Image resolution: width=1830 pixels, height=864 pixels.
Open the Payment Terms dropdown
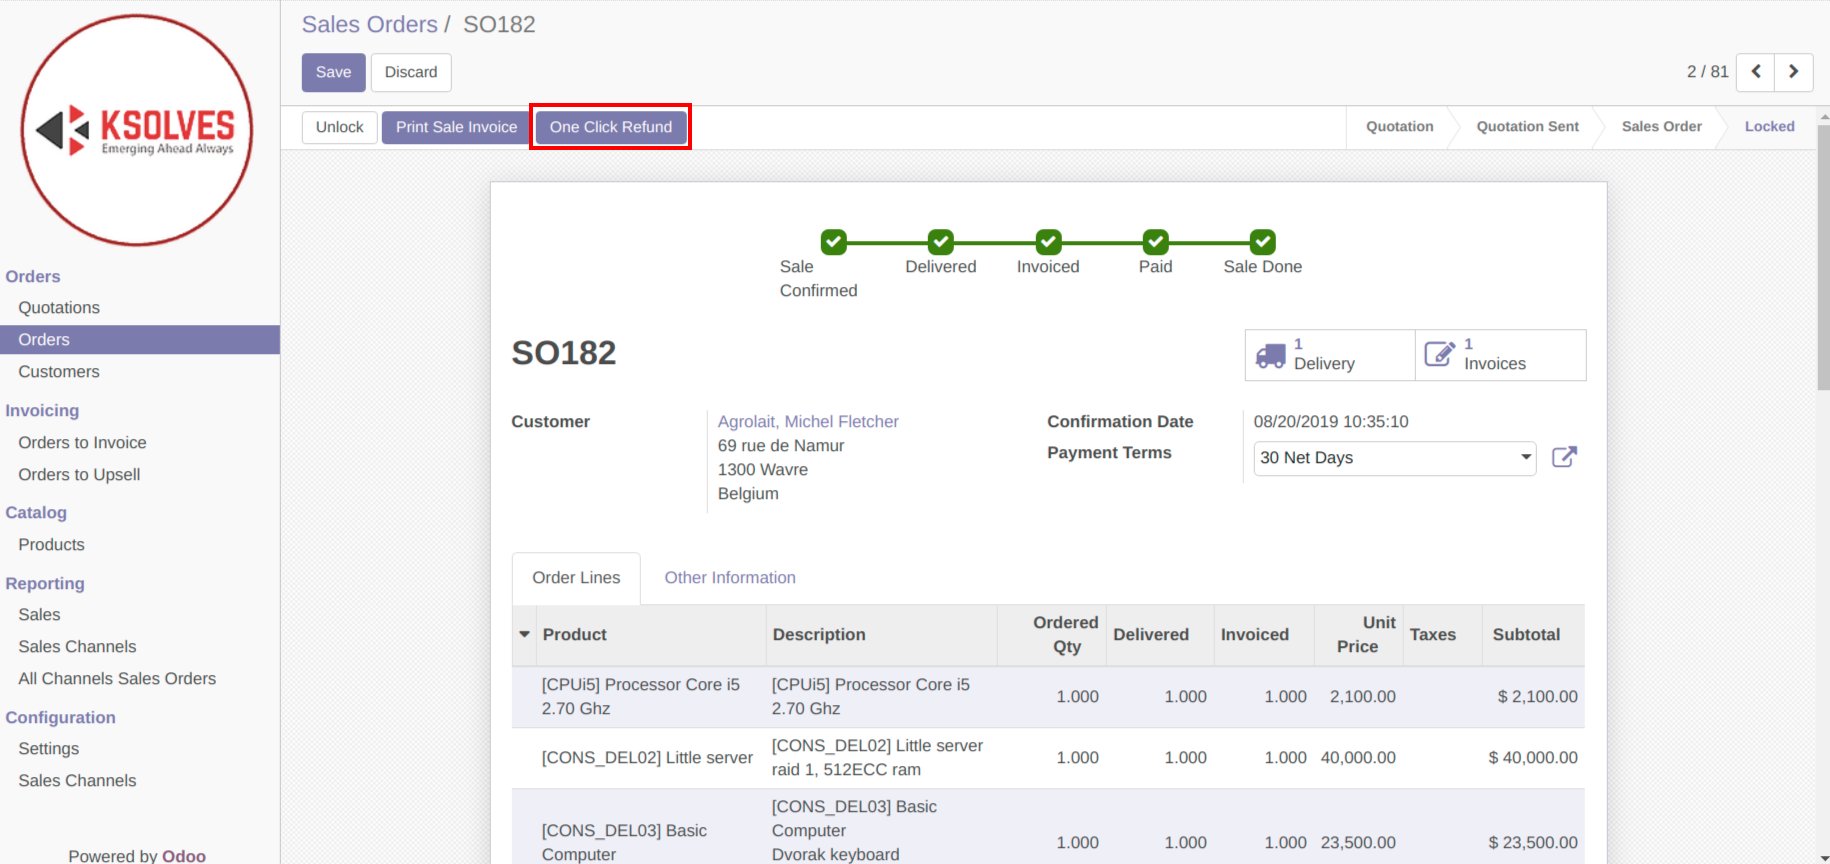(1394, 458)
